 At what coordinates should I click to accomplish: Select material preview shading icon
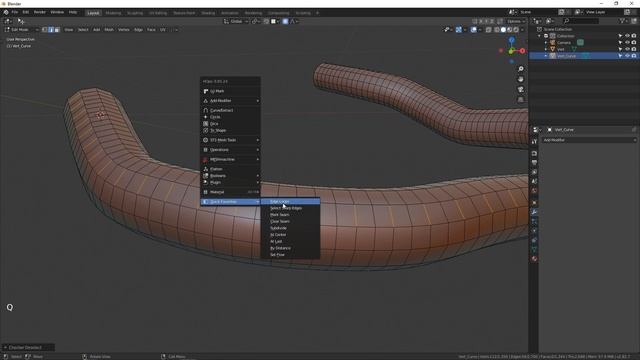pyautogui.click(x=509, y=30)
